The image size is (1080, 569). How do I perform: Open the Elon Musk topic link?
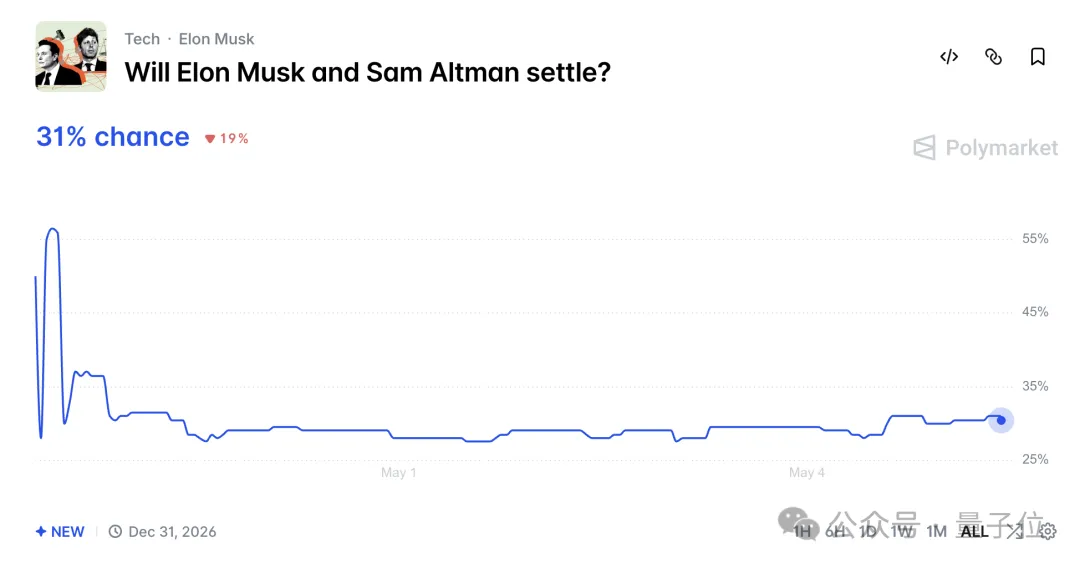[216, 39]
